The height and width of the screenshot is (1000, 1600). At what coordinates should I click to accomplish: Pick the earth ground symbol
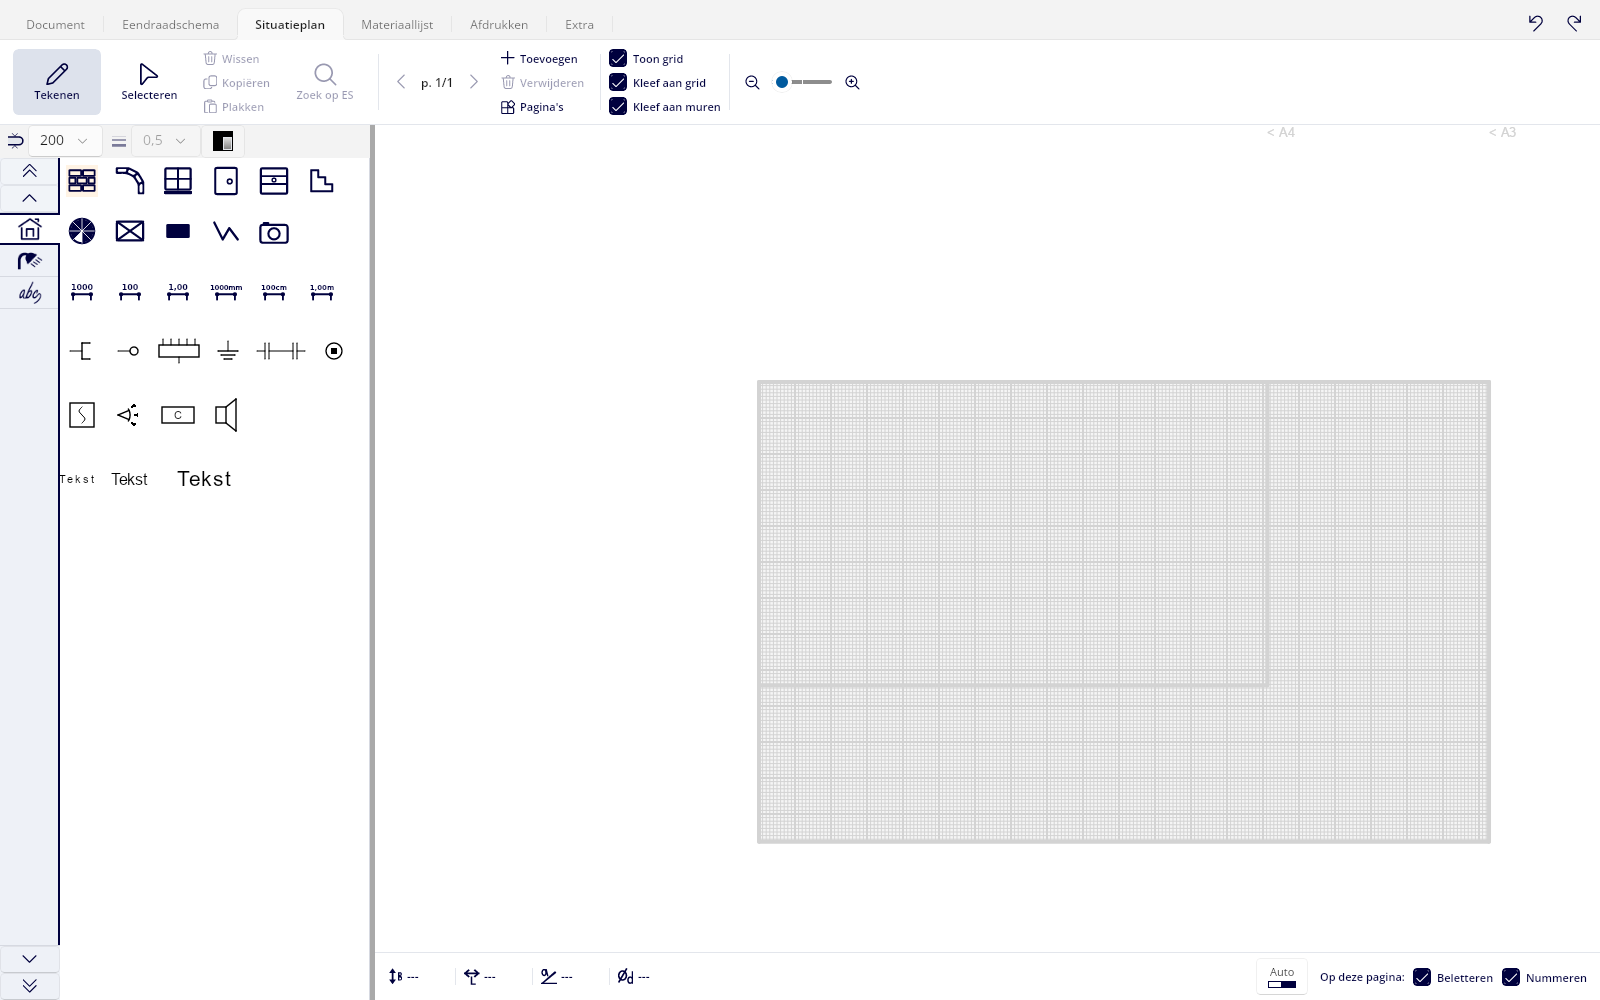[x=228, y=351]
